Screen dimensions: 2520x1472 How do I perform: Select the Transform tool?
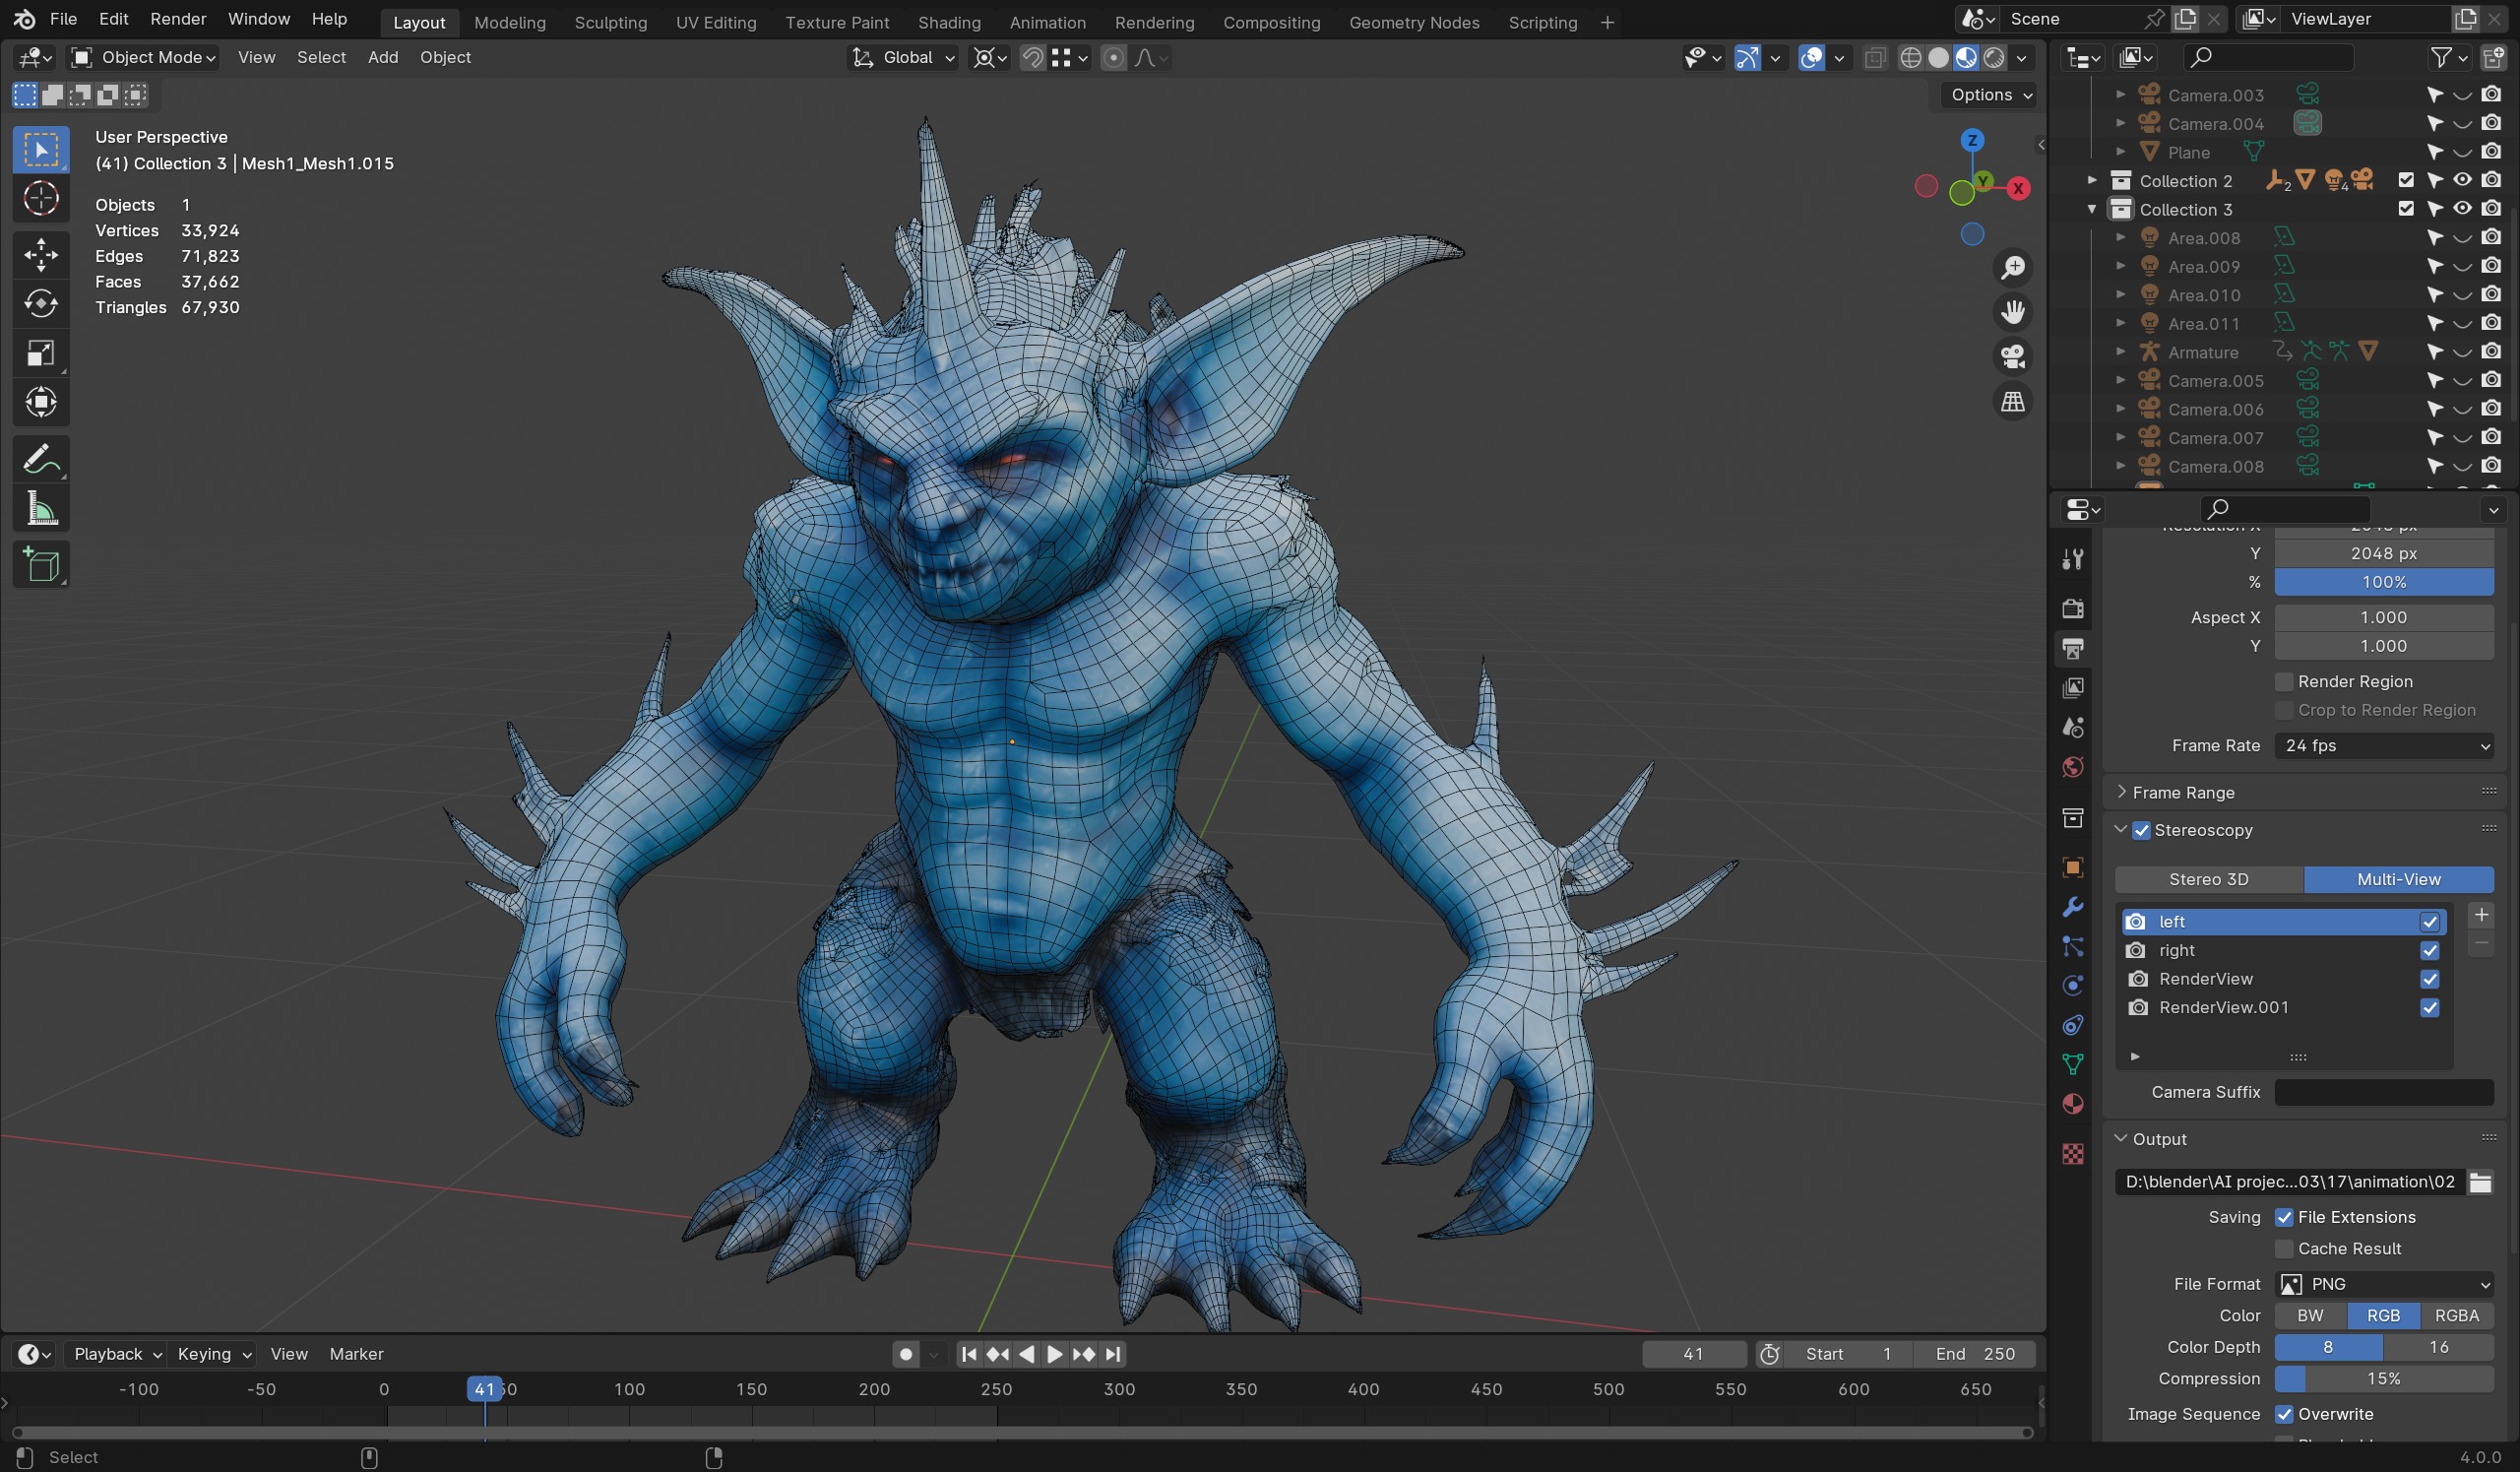click(41, 402)
